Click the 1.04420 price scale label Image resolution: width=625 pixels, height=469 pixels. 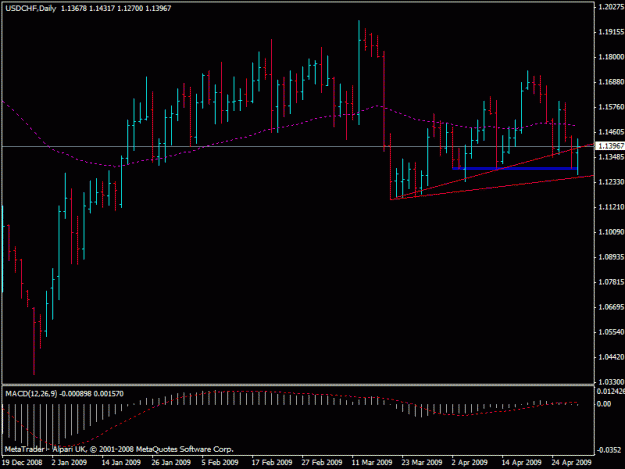pyautogui.click(x=611, y=357)
